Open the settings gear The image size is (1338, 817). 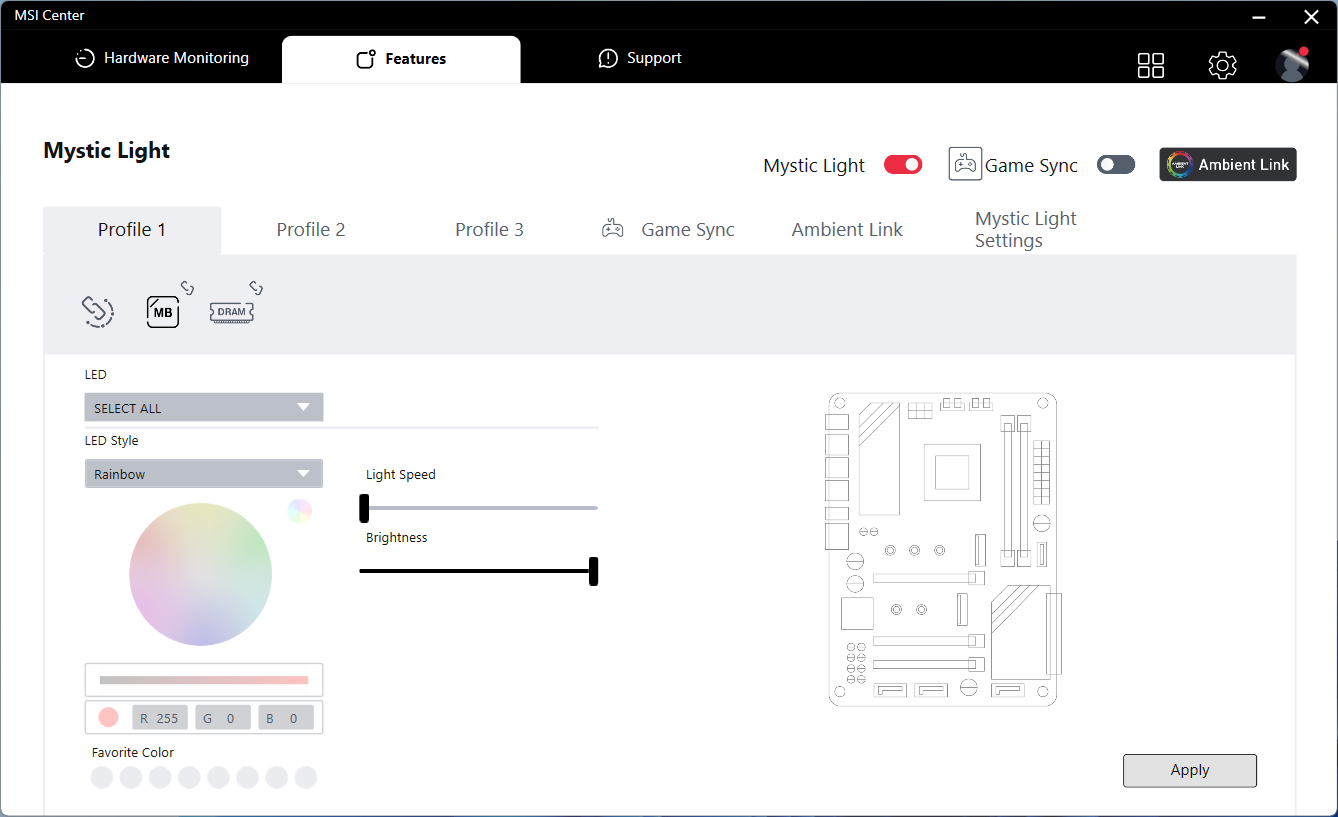click(1222, 65)
